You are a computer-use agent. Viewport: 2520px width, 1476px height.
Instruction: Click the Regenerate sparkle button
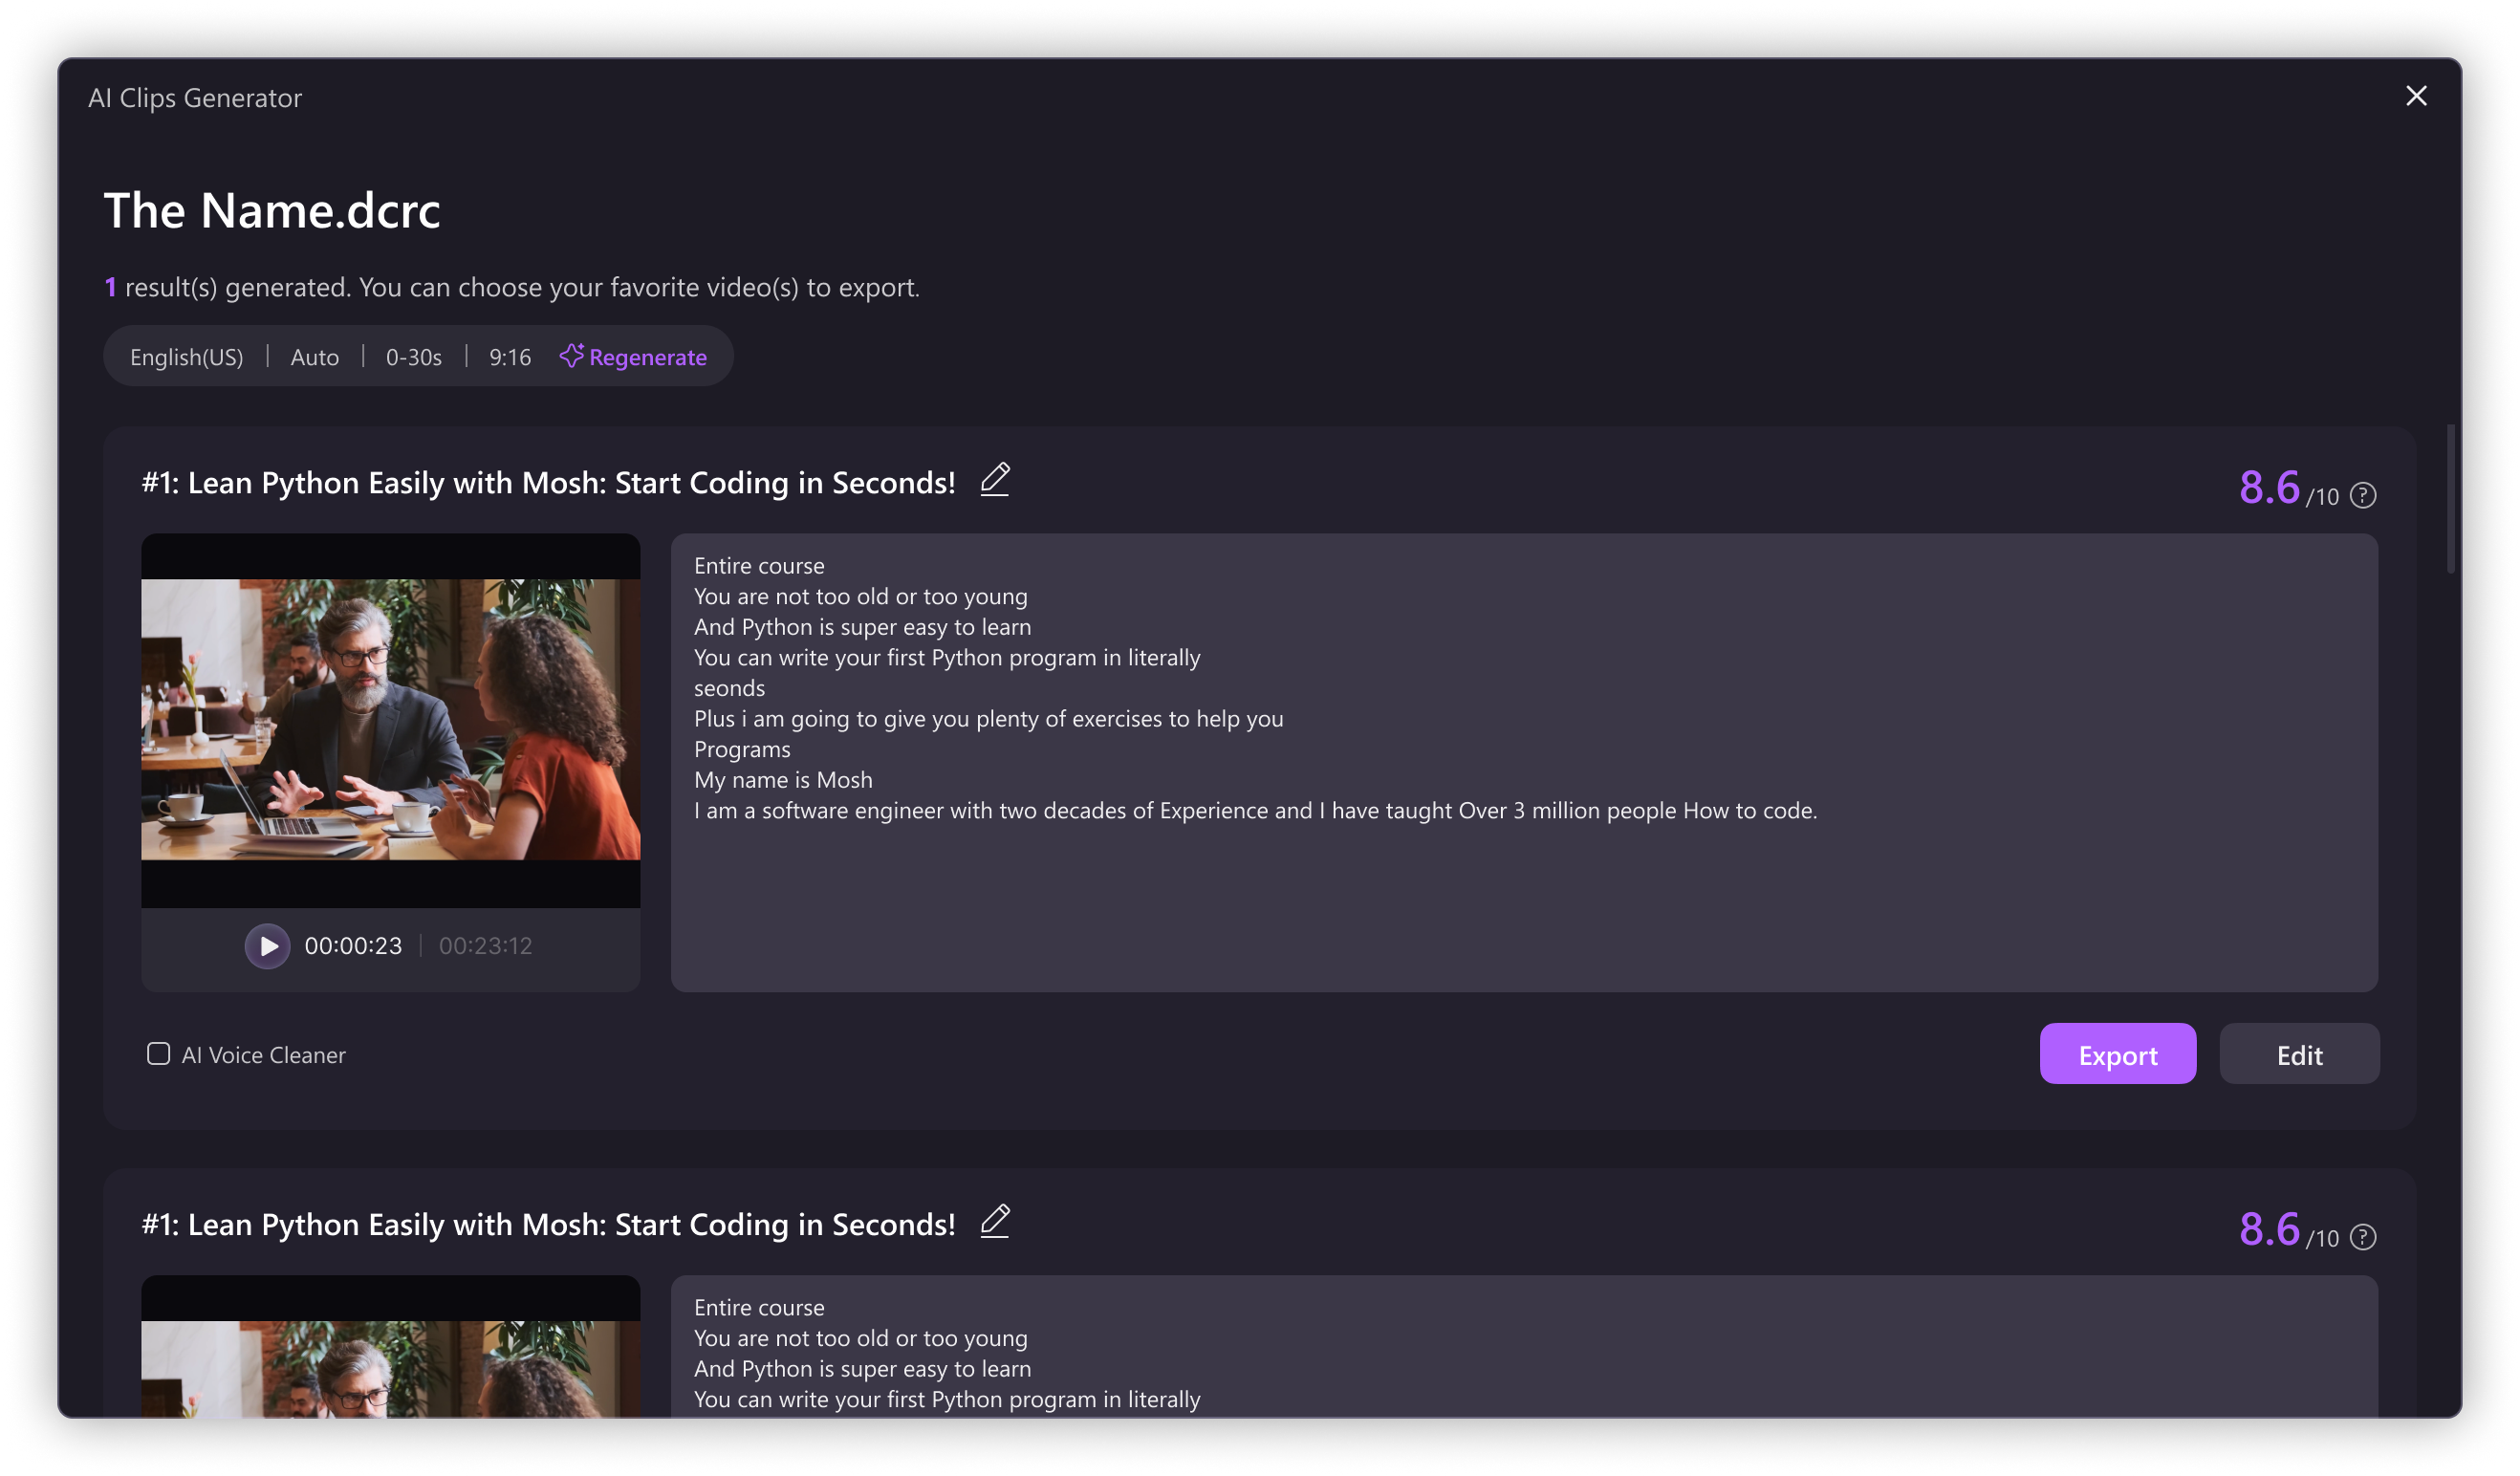tap(633, 357)
